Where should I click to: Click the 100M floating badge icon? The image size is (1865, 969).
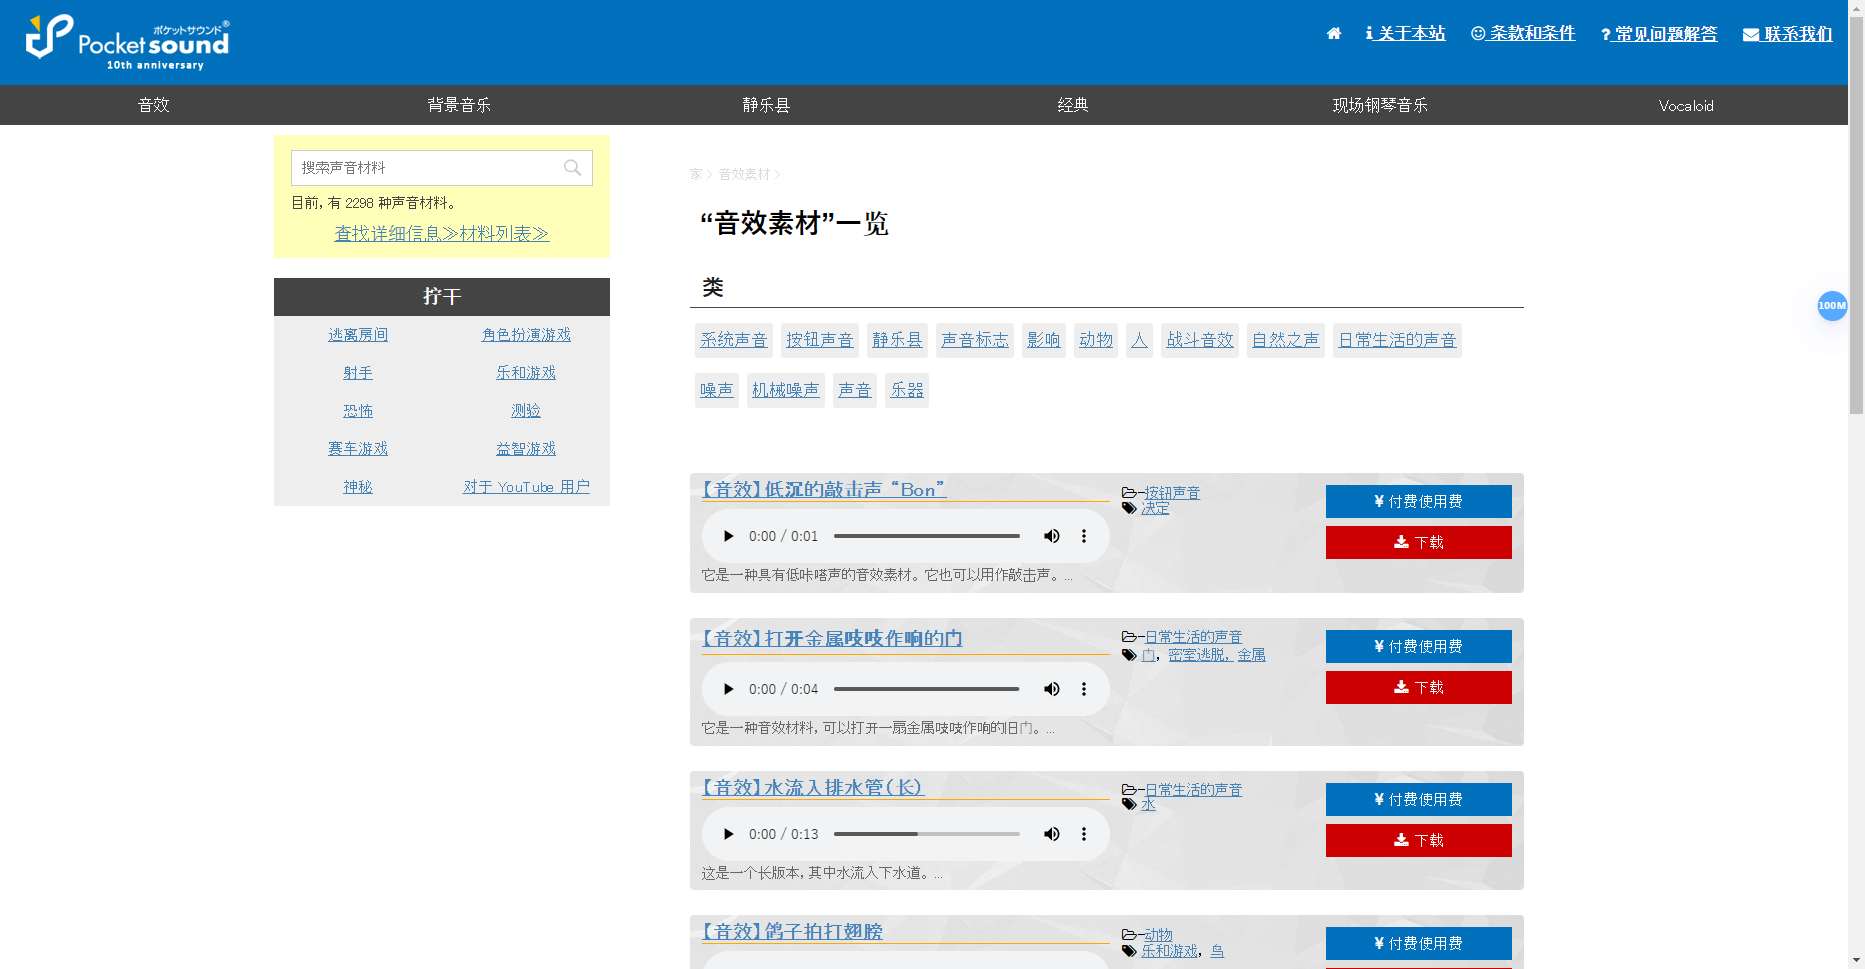tap(1832, 306)
